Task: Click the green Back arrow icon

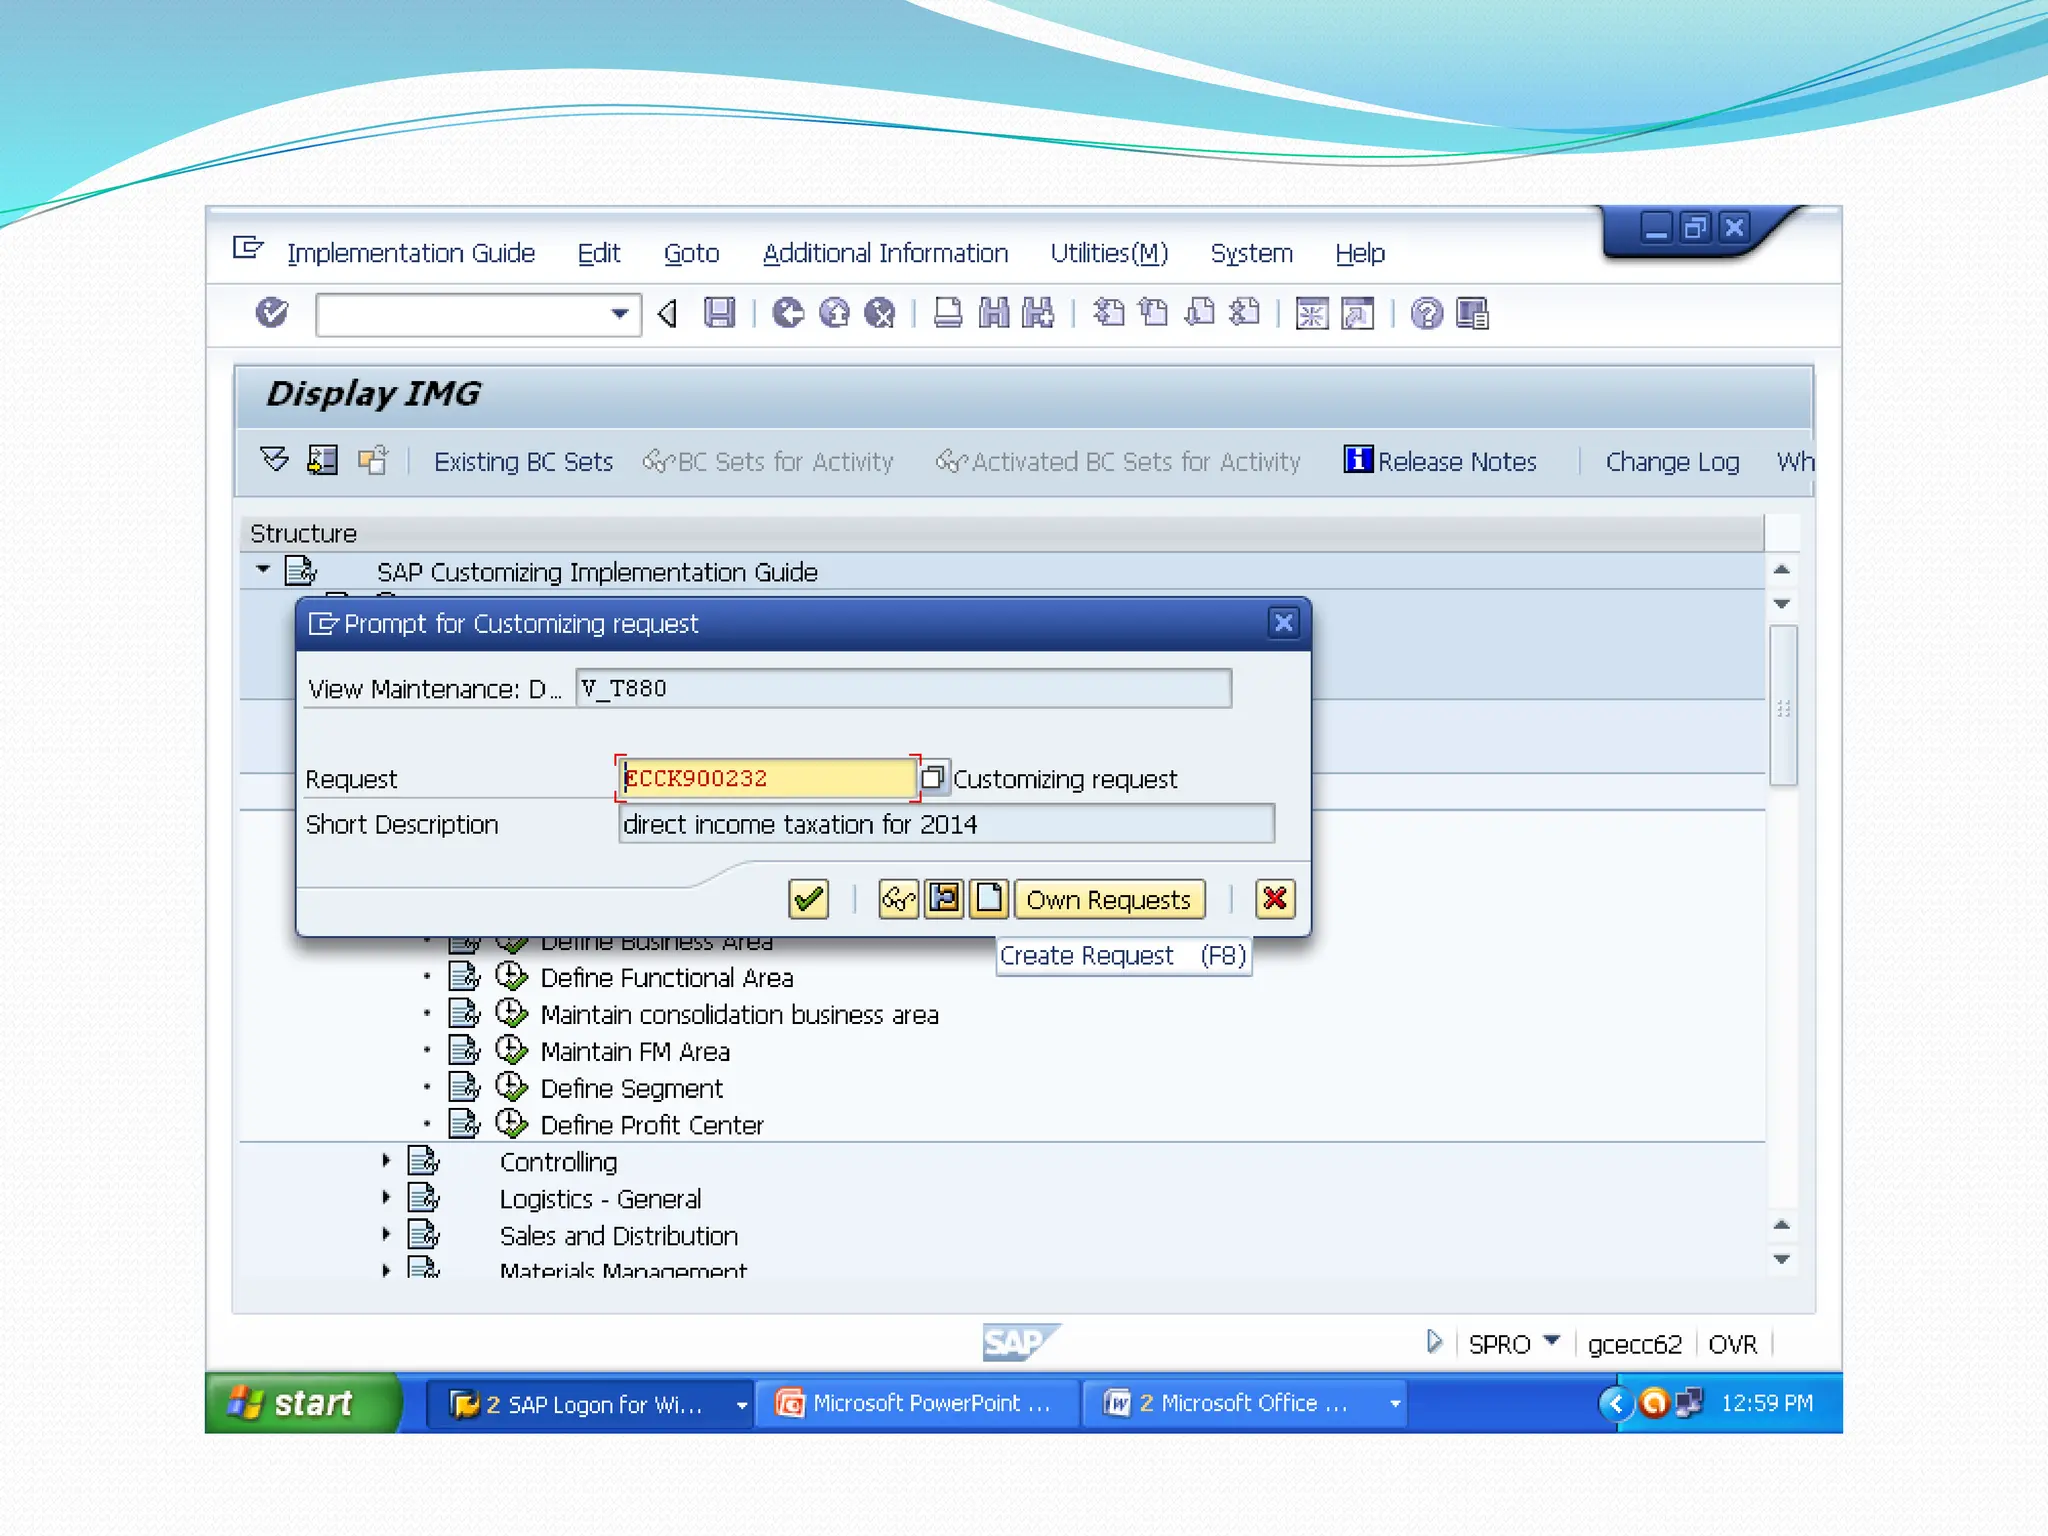Action: [x=788, y=313]
